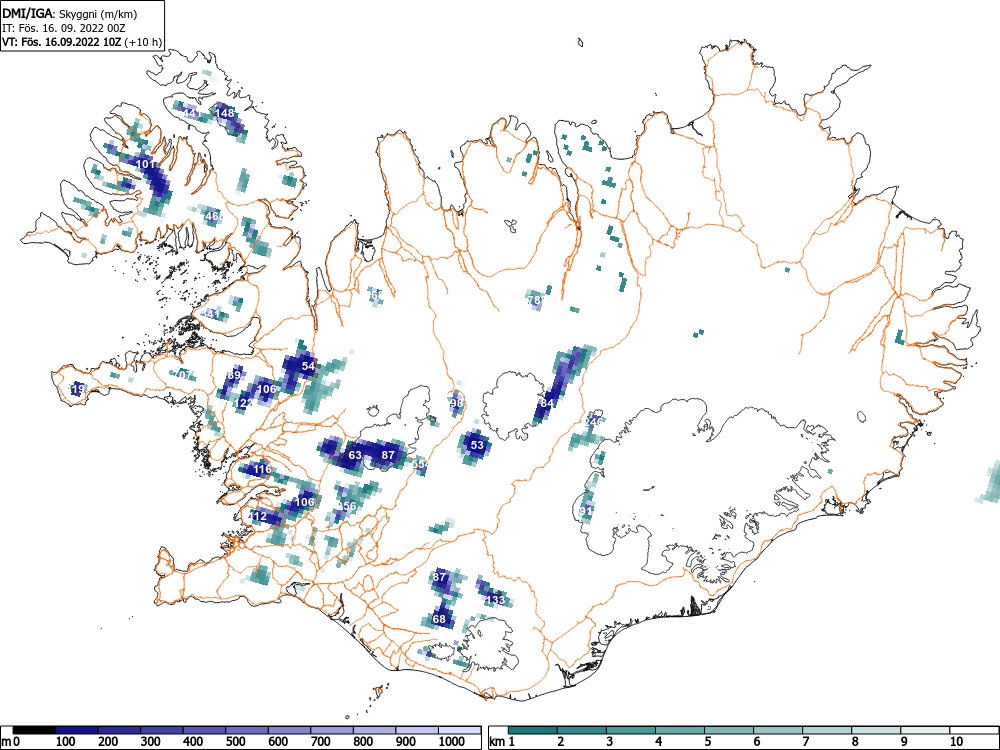Click the light 8–9 km legend swatch
Viewport: 1000px width, 750px height.
tap(876, 730)
